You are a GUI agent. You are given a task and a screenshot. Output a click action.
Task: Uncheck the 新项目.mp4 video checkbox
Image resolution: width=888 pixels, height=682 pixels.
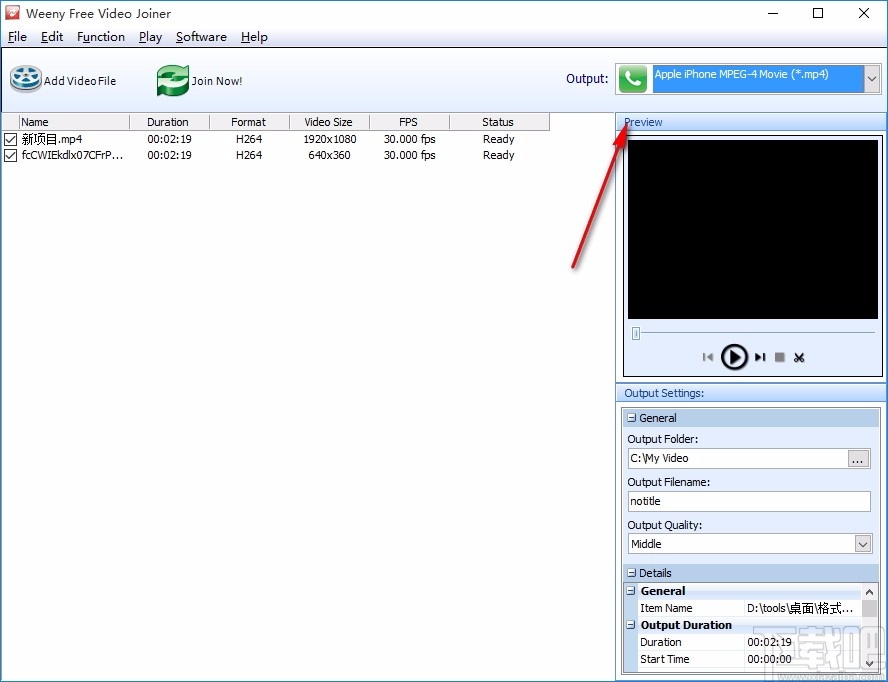pyautogui.click(x=10, y=139)
